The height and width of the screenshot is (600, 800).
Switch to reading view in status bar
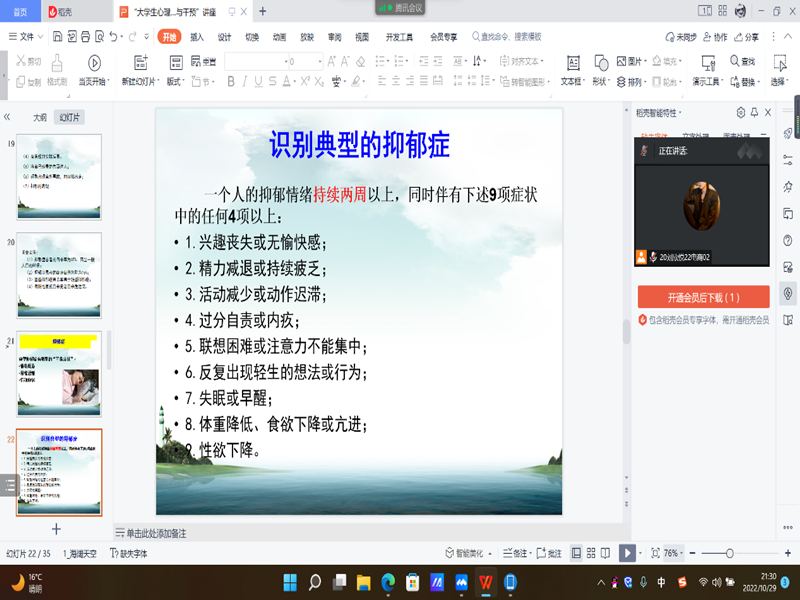click(607, 553)
